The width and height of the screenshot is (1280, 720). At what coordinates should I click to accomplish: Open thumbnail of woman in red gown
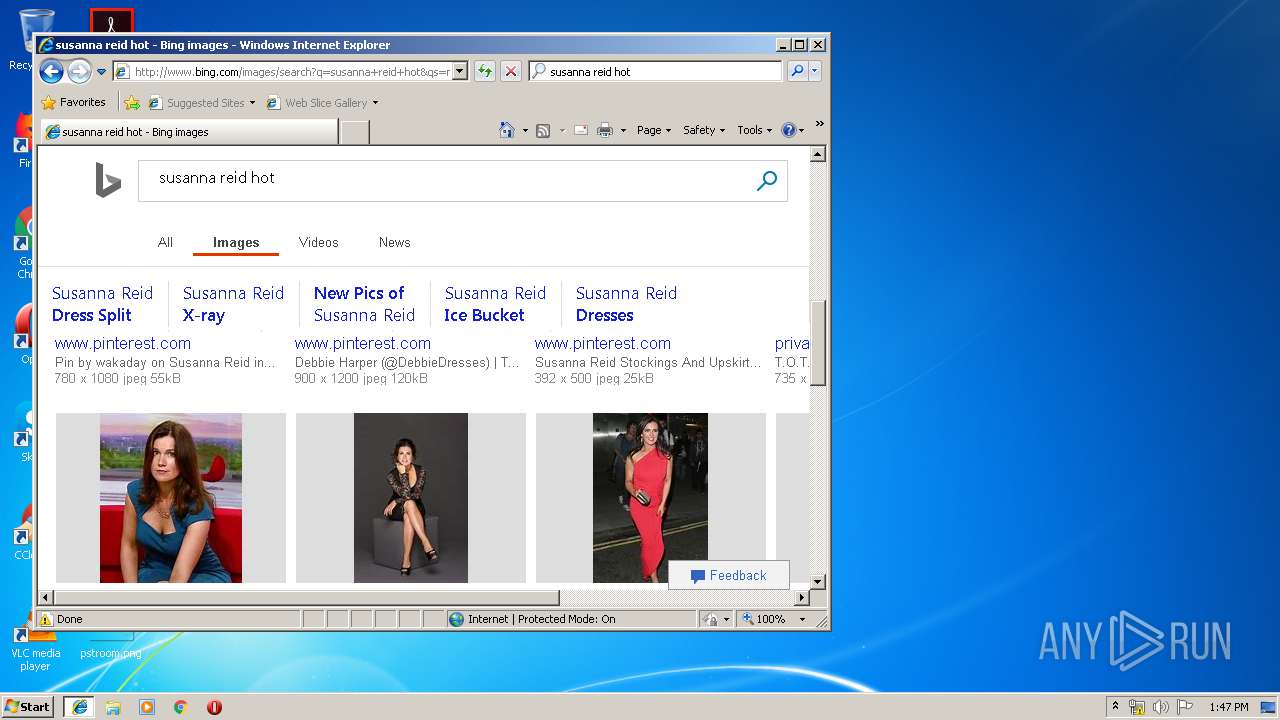[x=651, y=498]
